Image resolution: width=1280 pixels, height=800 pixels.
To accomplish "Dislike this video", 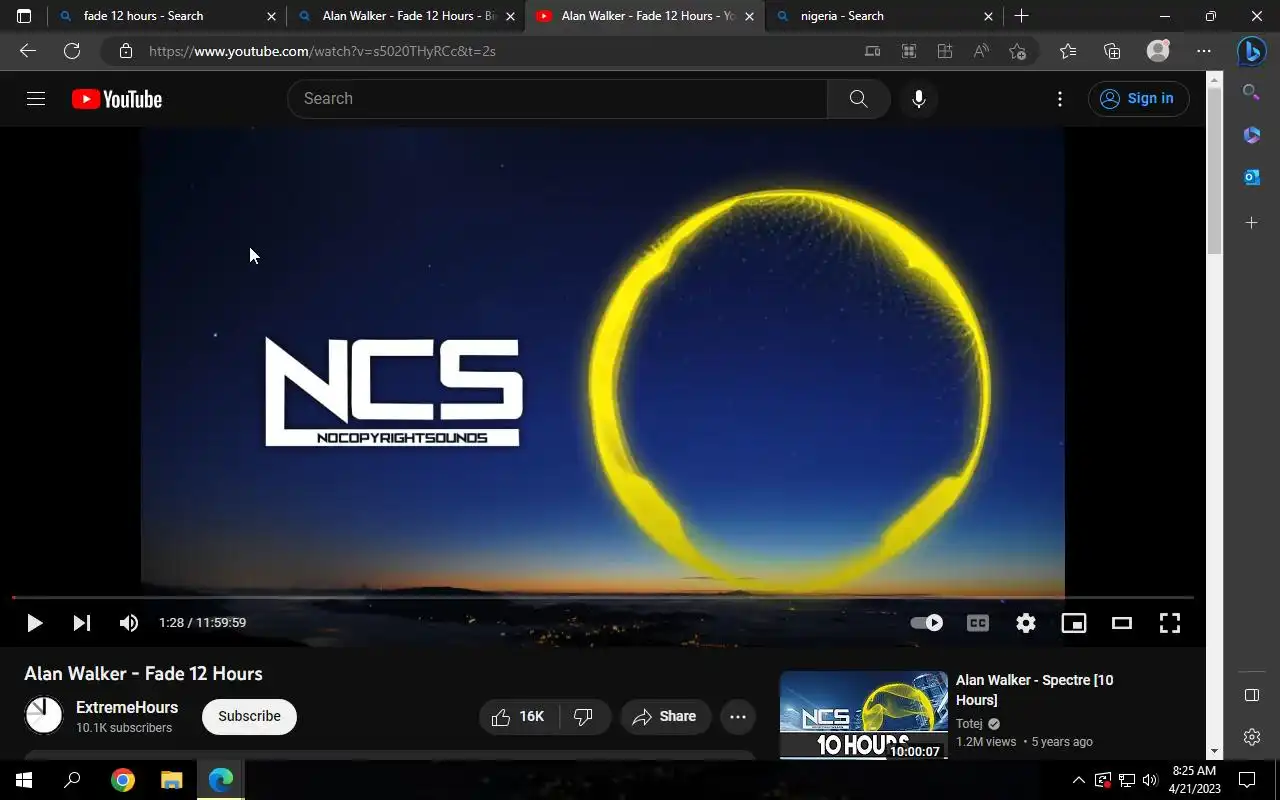I will [584, 716].
